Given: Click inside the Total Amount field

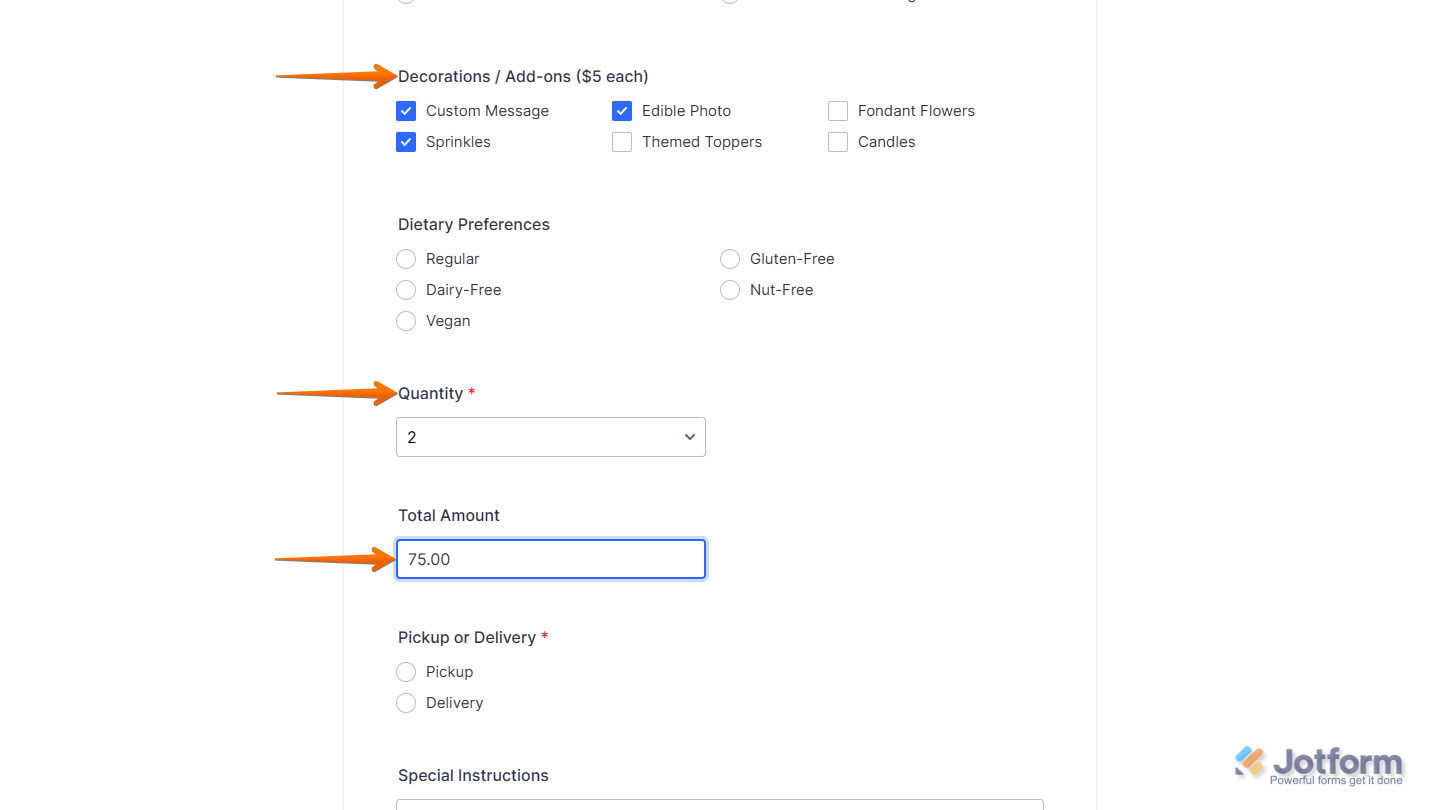Looking at the screenshot, I should click(x=550, y=559).
